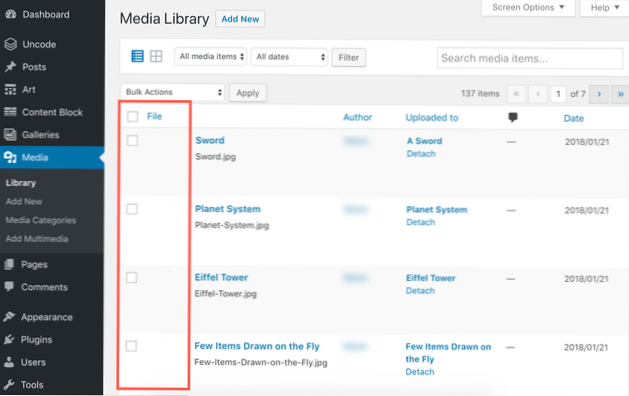Open the A Sword uploaded-to link
Screen dimensions: 629x396
pyautogui.click(x=424, y=141)
